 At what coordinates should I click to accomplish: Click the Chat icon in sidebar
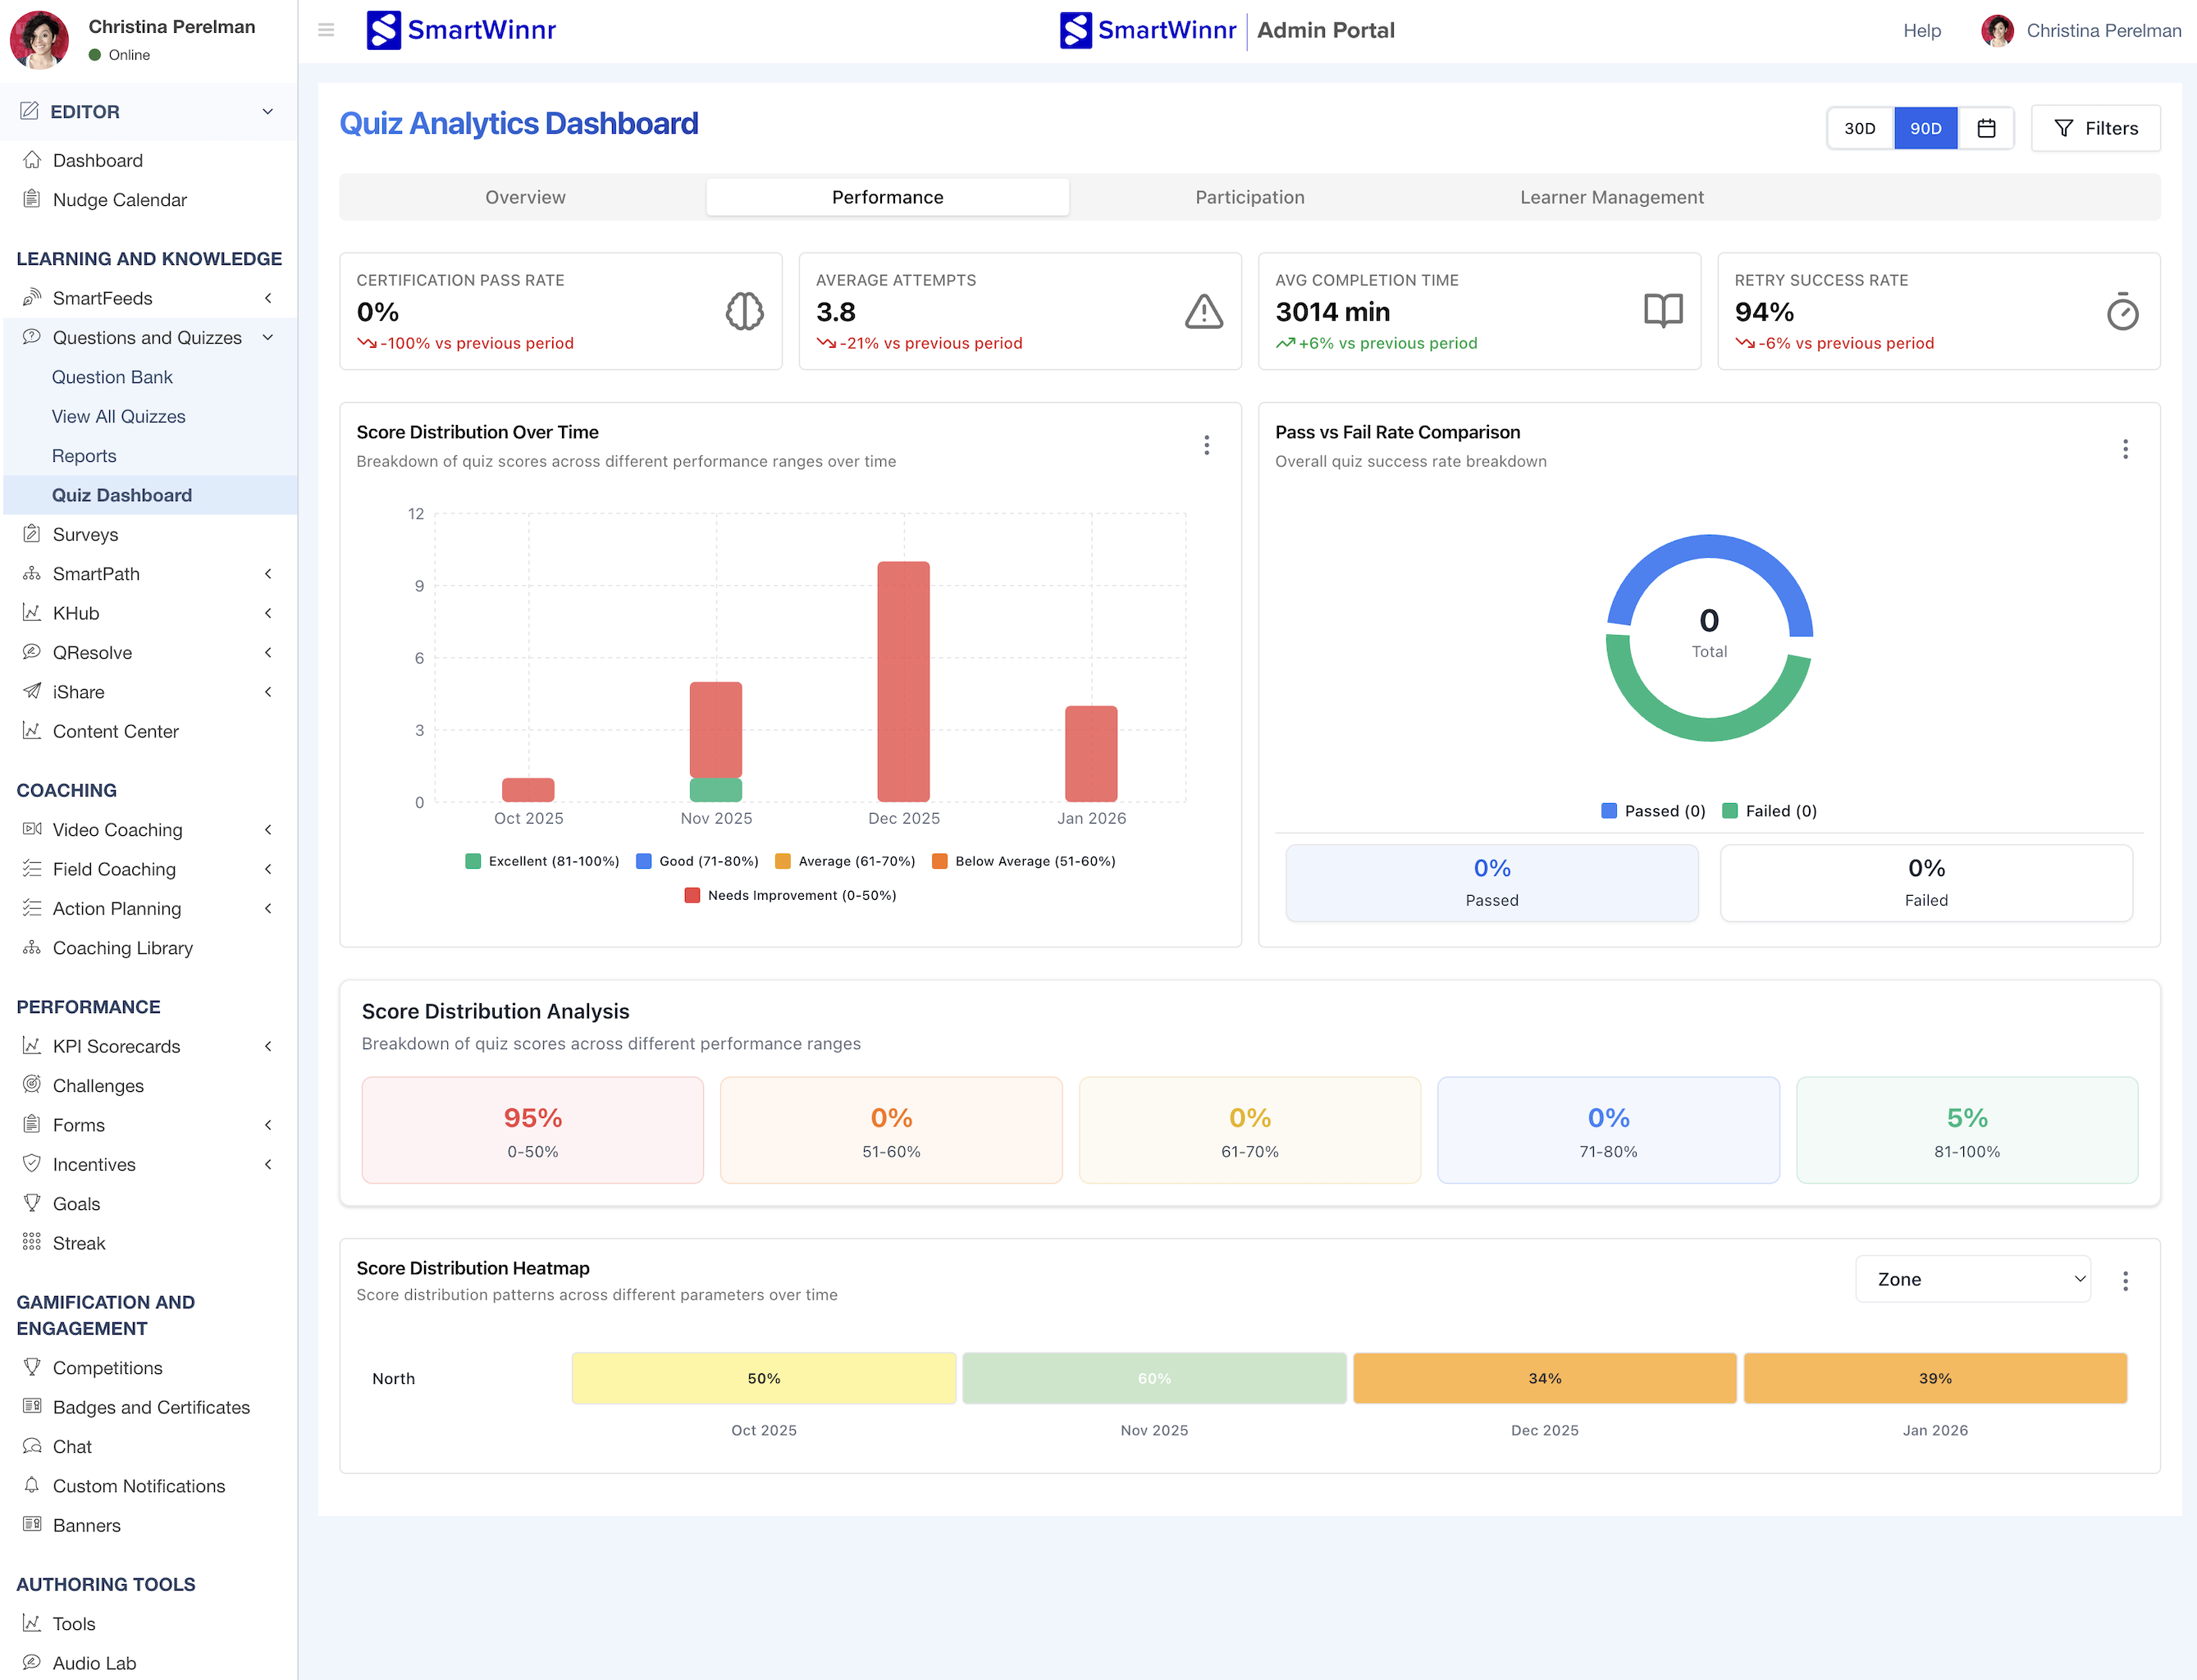pyautogui.click(x=32, y=1446)
